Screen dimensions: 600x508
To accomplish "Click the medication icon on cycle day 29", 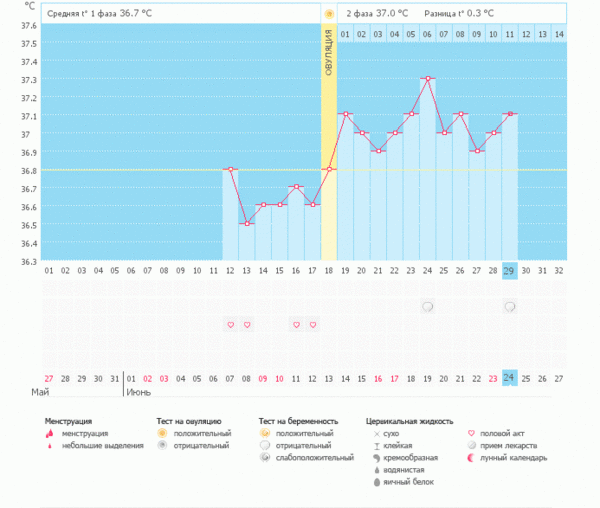I will click(510, 305).
